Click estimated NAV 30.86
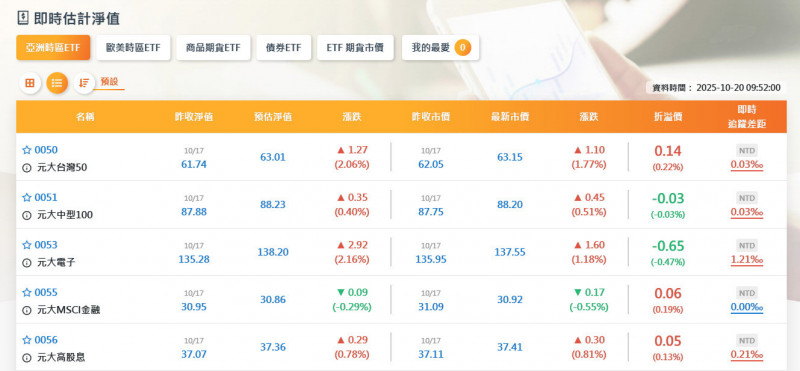The image size is (800, 371). click(273, 300)
